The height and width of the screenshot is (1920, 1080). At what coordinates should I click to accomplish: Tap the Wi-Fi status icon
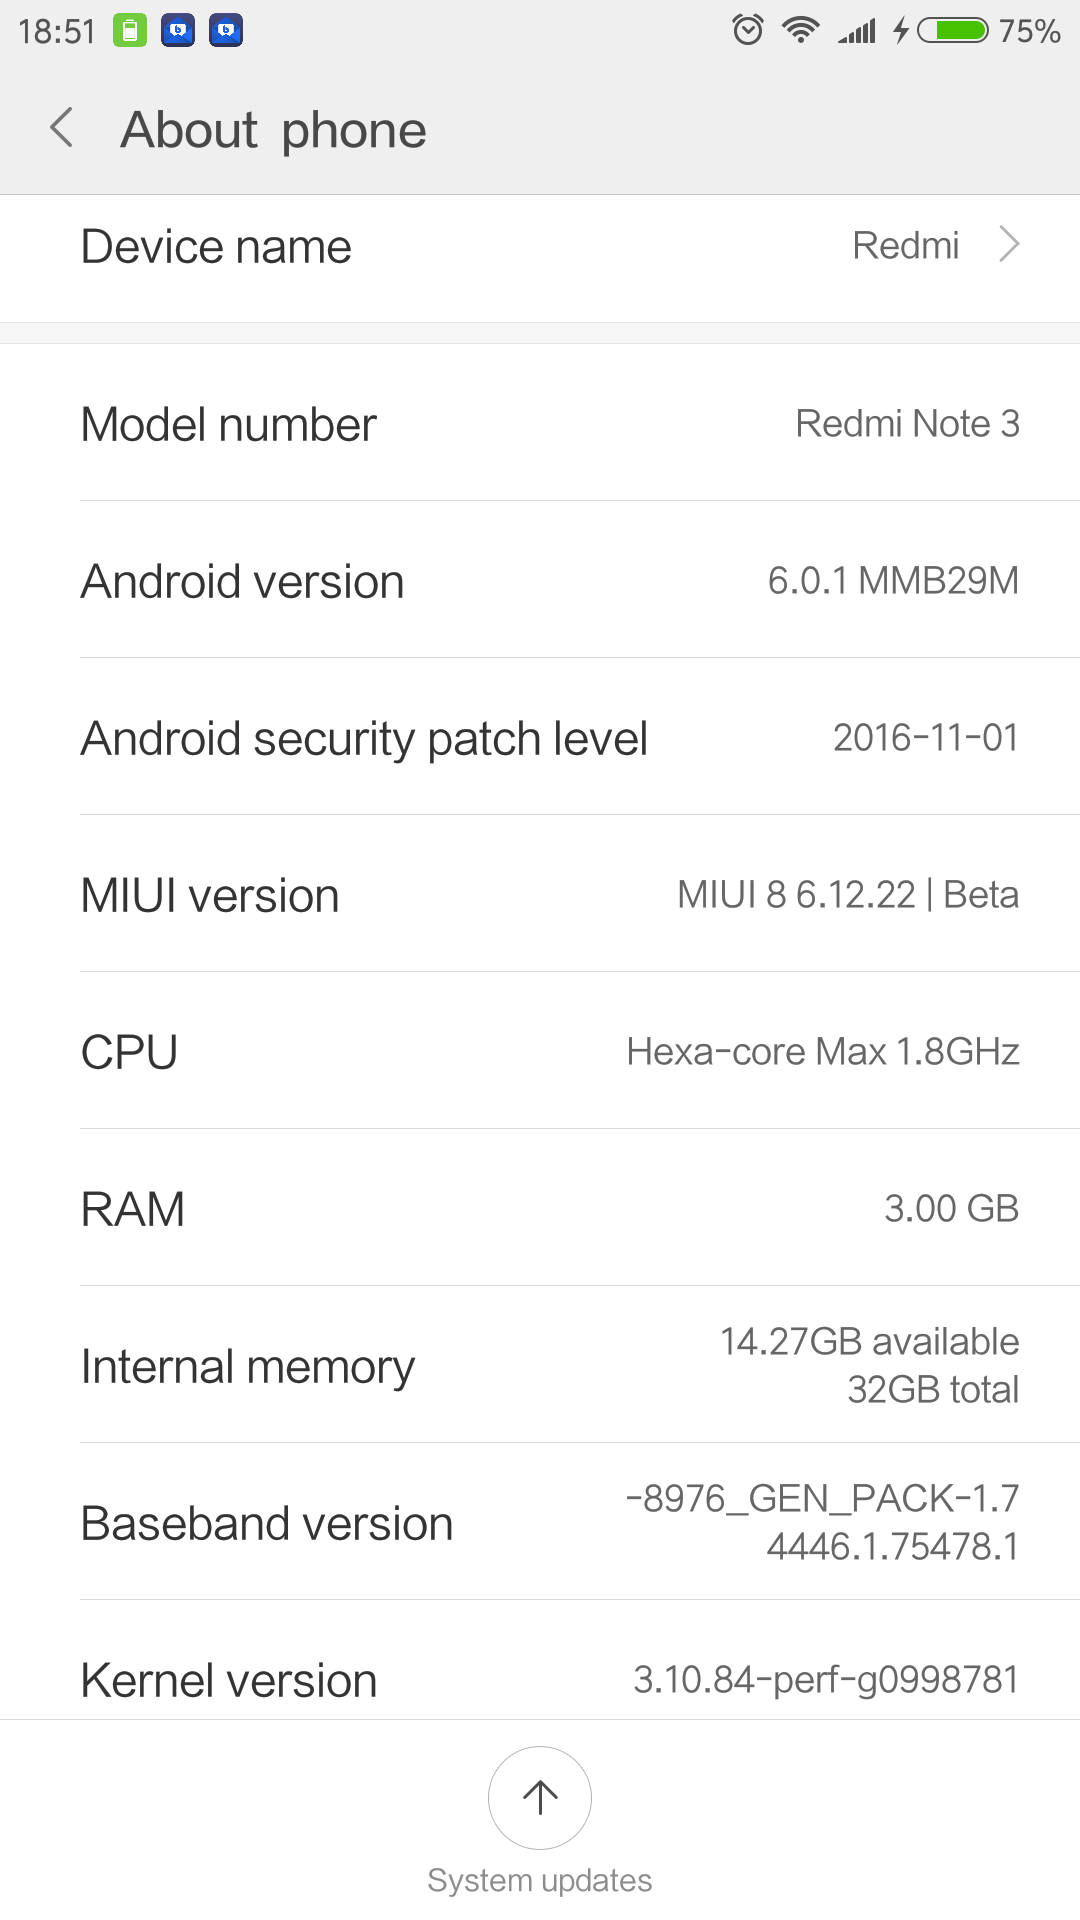[x=801, y=30]
